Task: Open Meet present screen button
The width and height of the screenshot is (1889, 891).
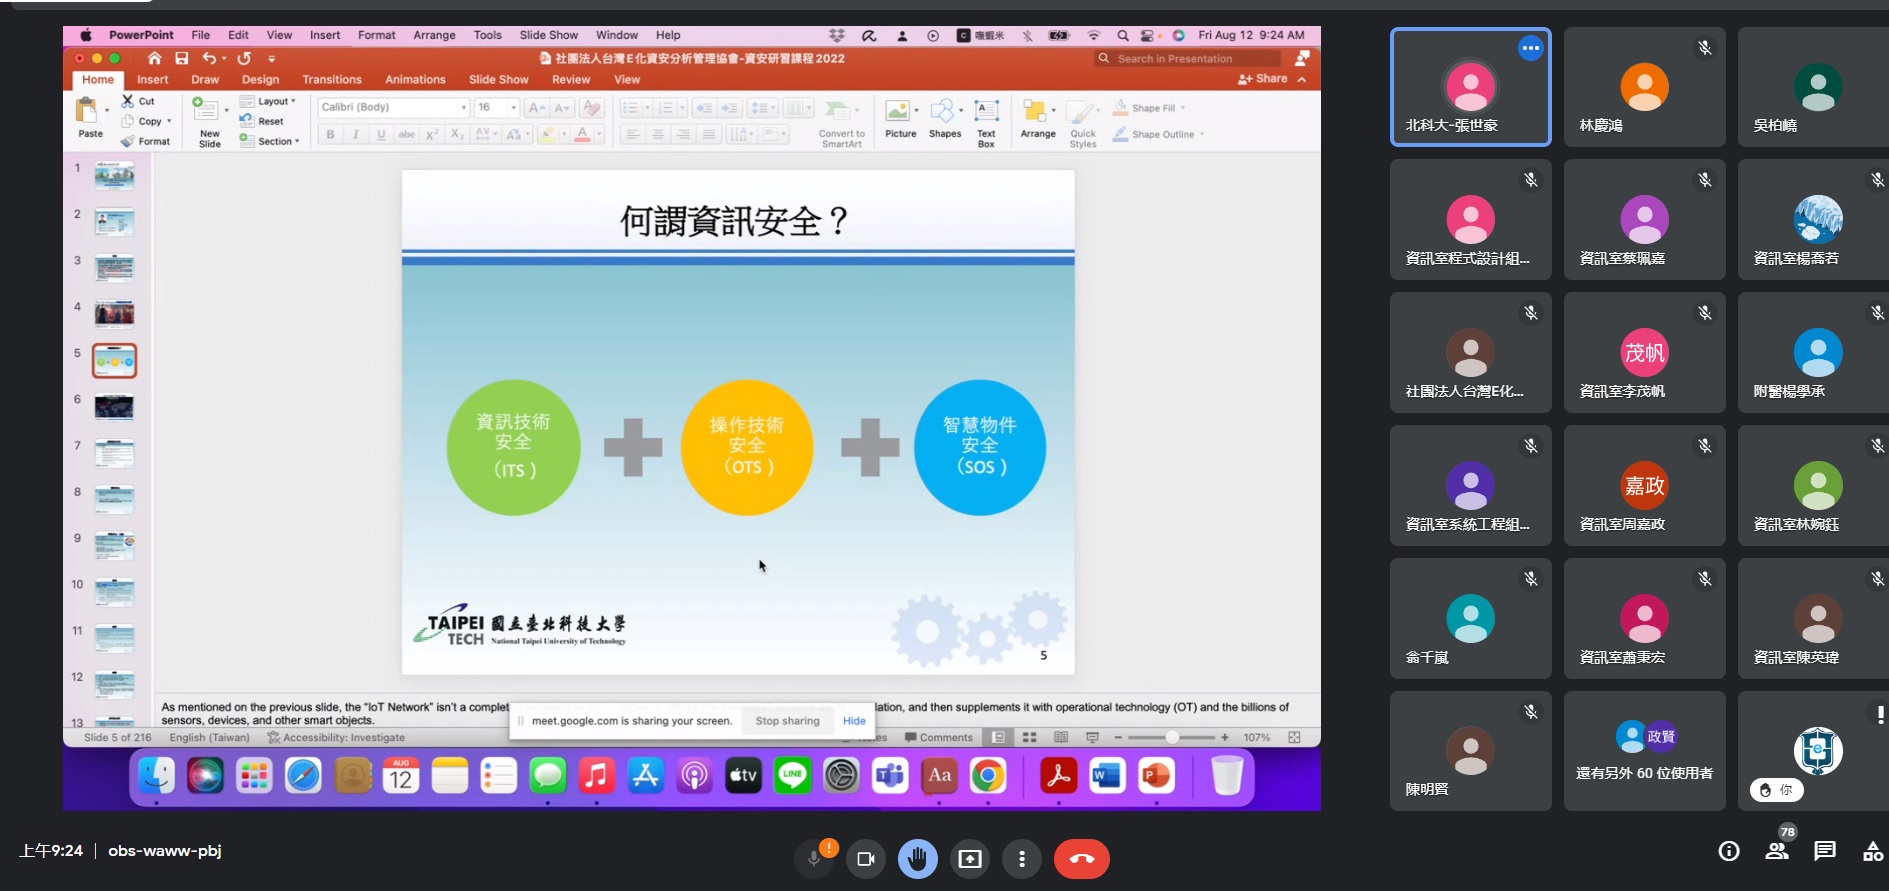Action: coord(970,859)
